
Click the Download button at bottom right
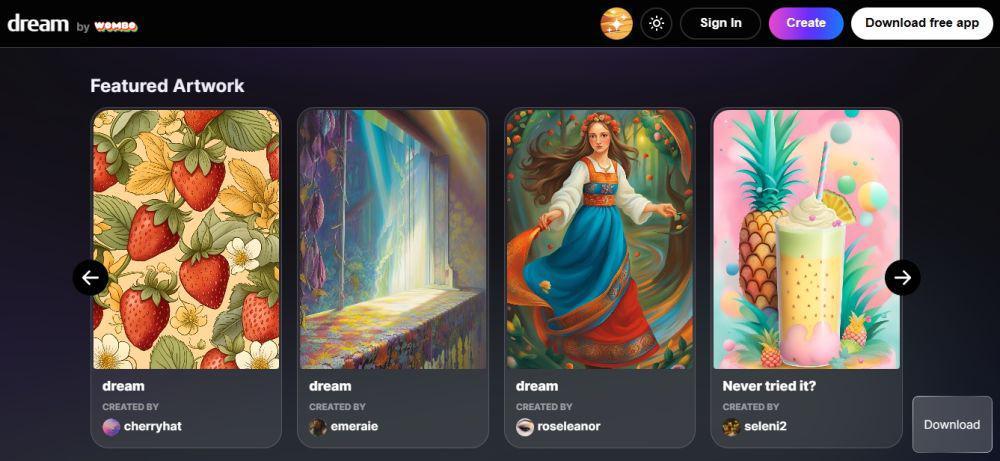952,425
